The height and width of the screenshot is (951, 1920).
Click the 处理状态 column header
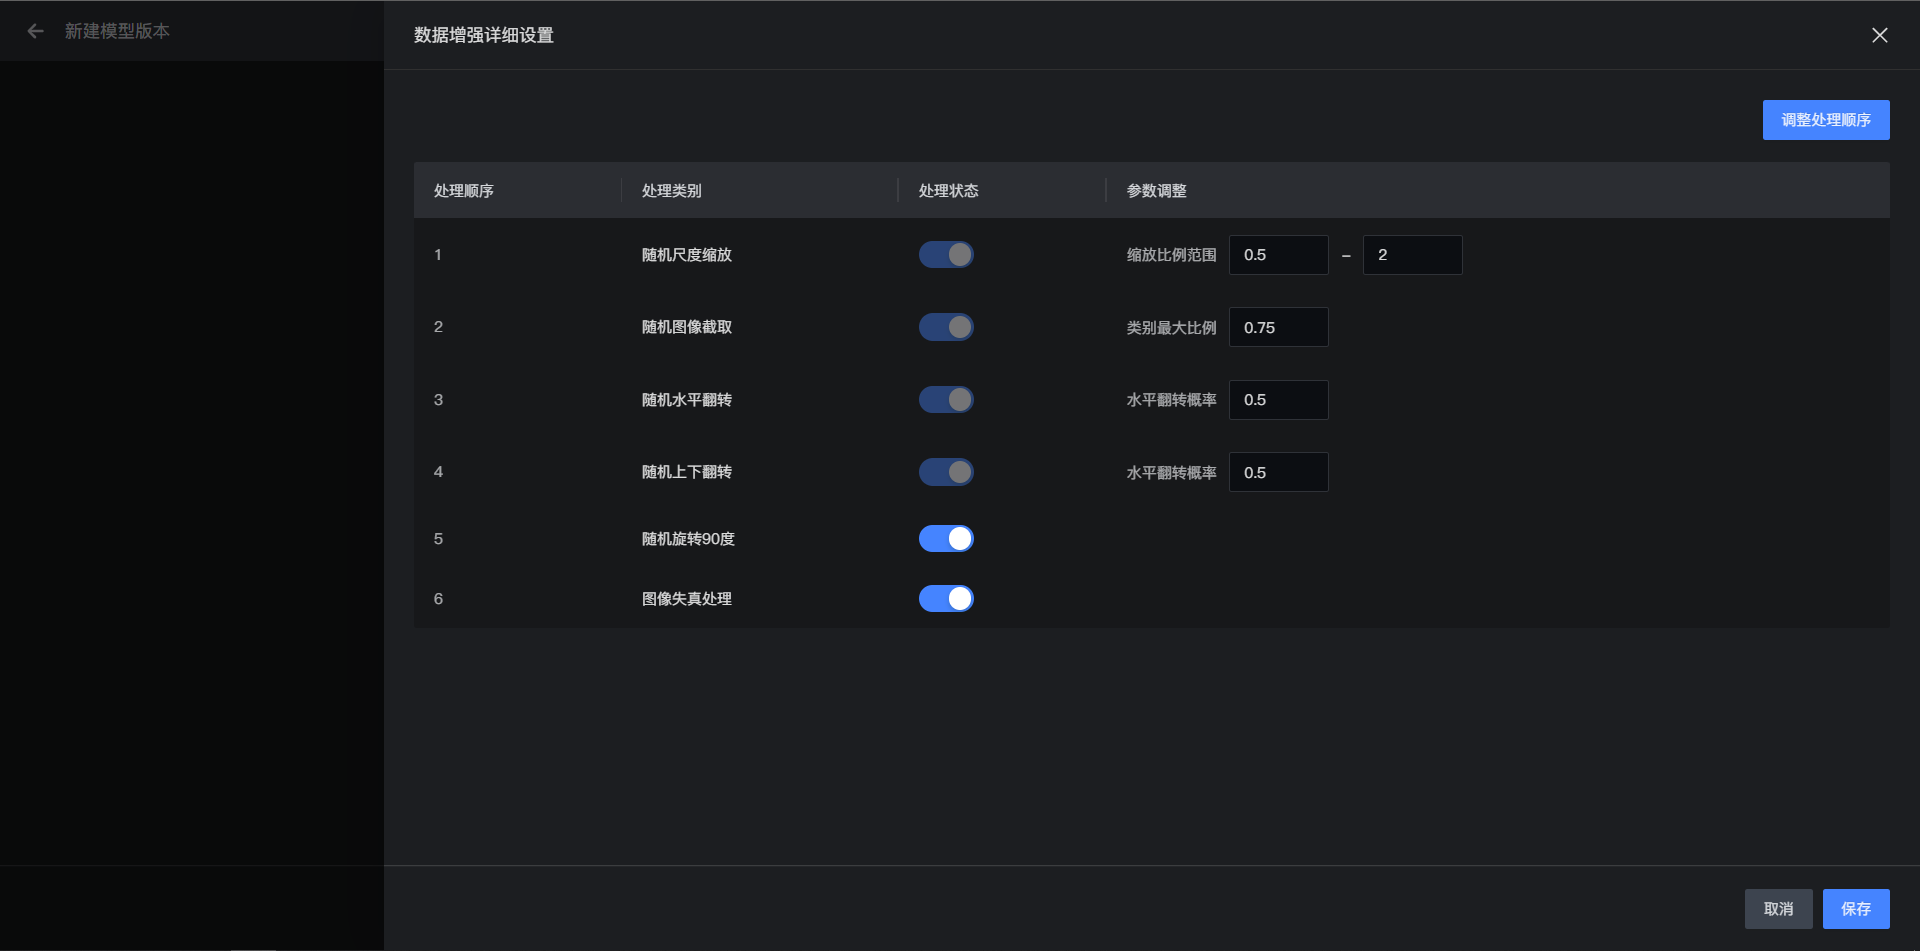click(x=949, y=191)
